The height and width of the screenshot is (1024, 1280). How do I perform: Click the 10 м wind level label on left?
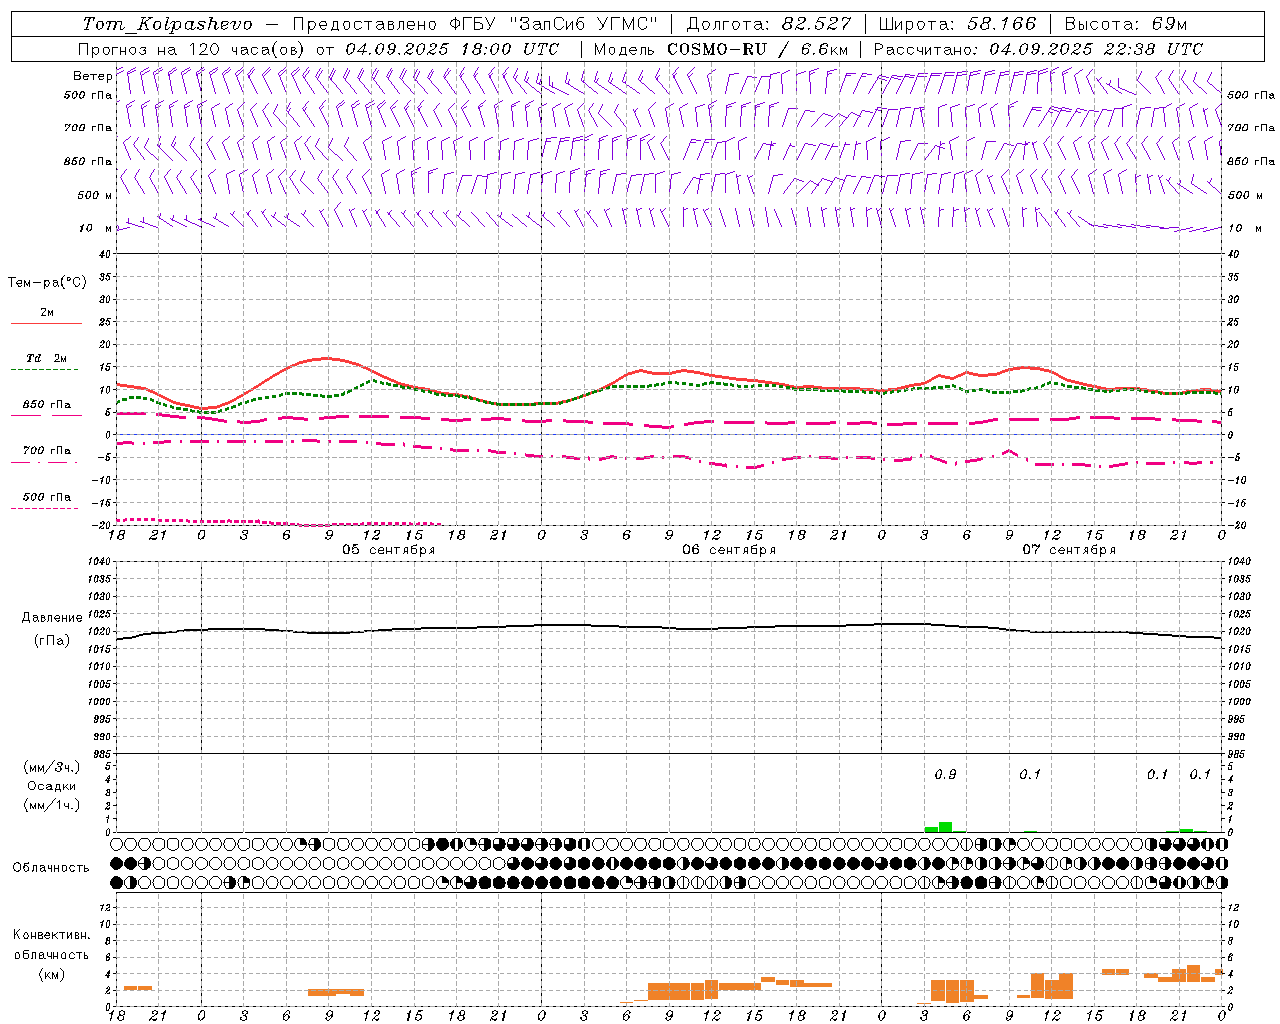tap(96, 228)
